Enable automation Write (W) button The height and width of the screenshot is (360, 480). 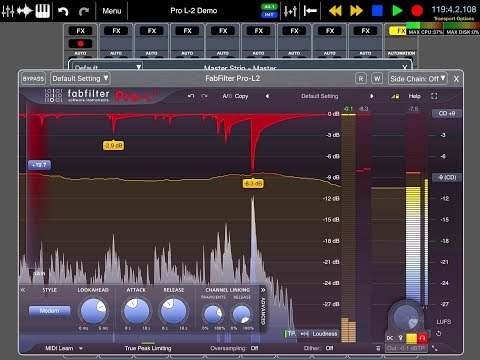coord(377,79)
